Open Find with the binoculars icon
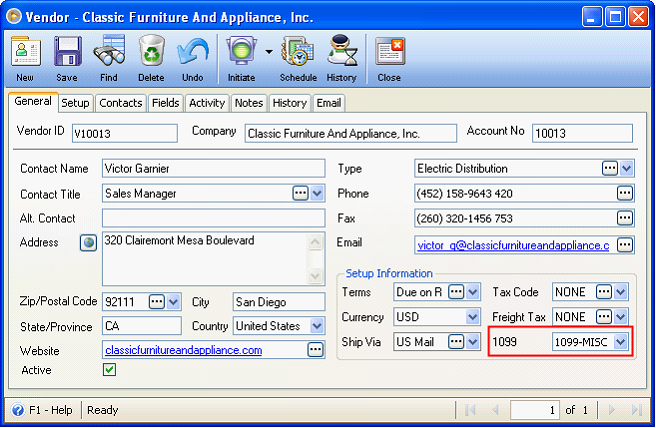This screenshot has height=428, width=656. point(109,50)
